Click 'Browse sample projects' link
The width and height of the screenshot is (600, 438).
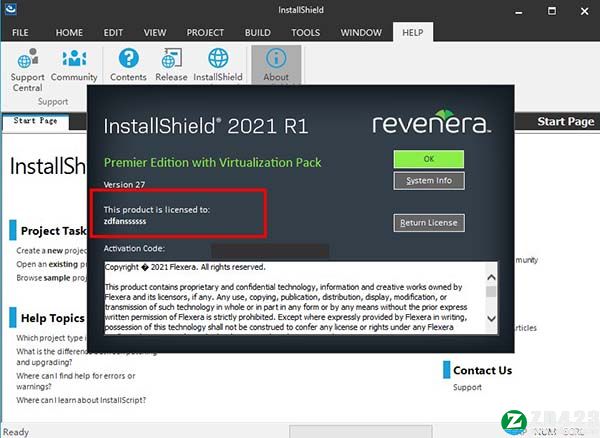pos(52,278)
